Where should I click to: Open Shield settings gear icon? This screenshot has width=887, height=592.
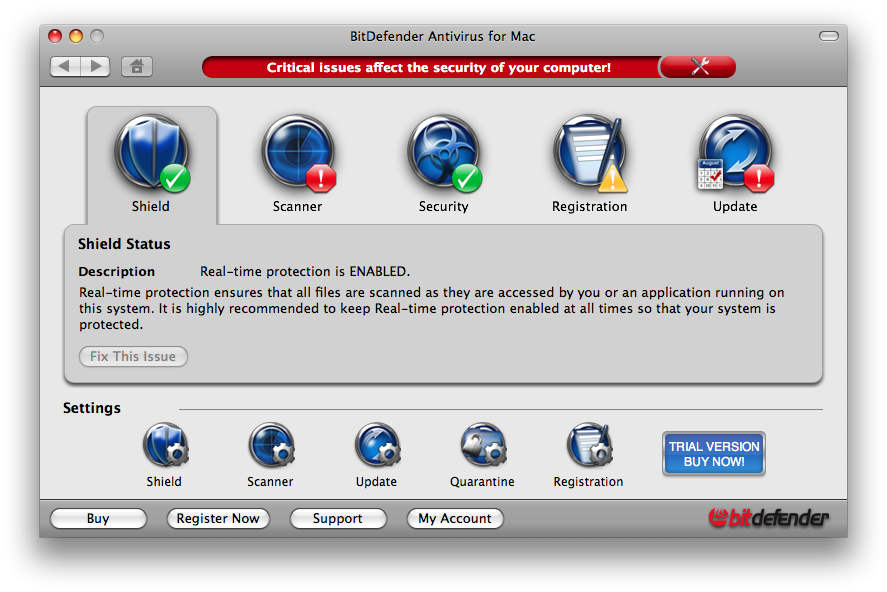(x=166, y=445)
